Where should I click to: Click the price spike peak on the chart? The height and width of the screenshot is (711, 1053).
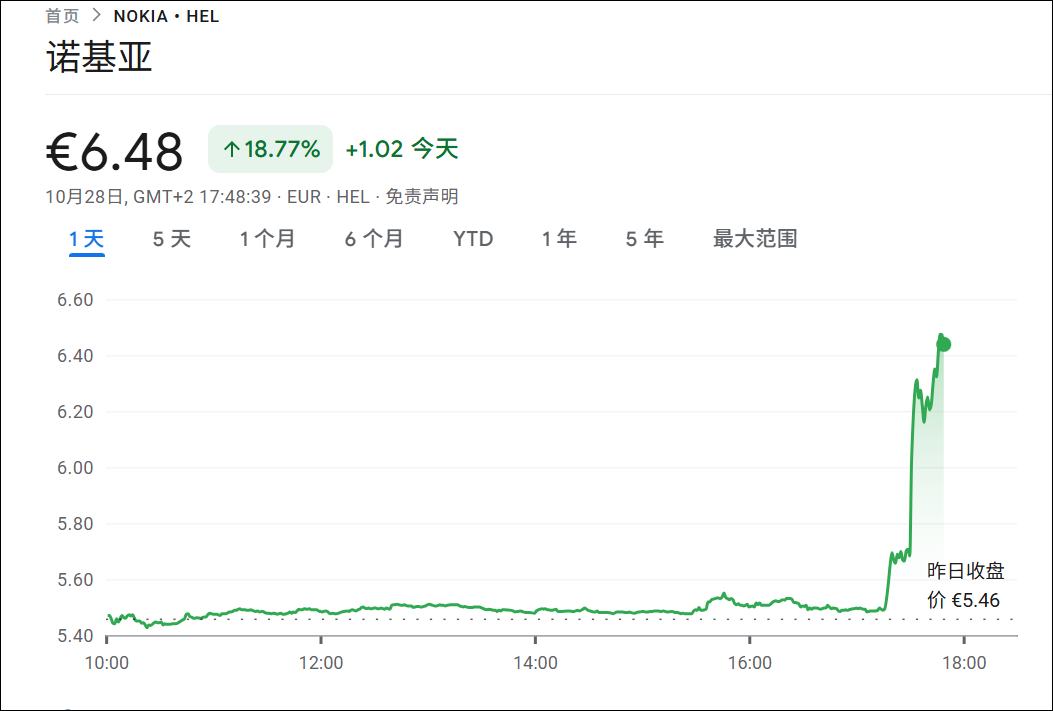click(941, 340)
